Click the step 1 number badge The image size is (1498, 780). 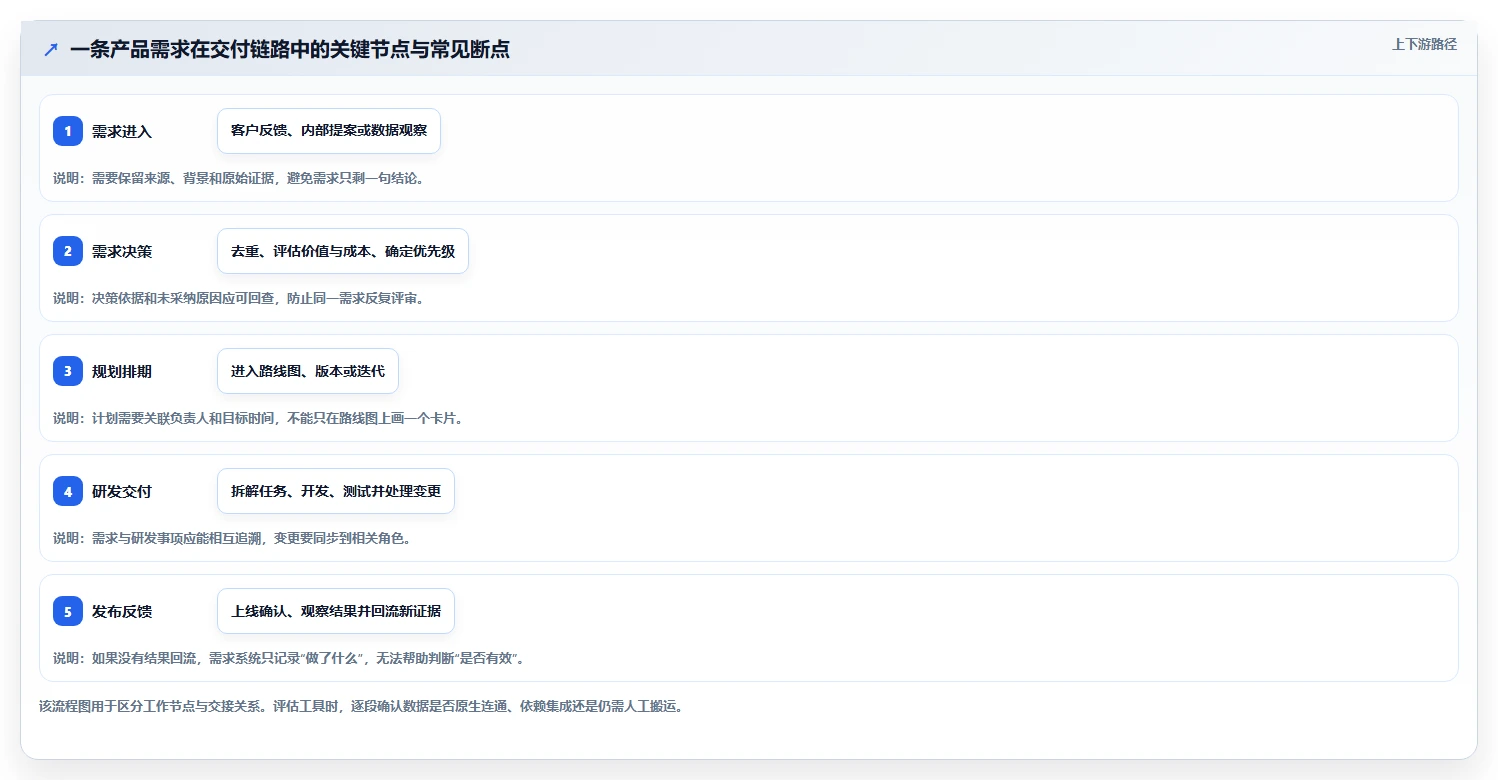pos(68,131)
